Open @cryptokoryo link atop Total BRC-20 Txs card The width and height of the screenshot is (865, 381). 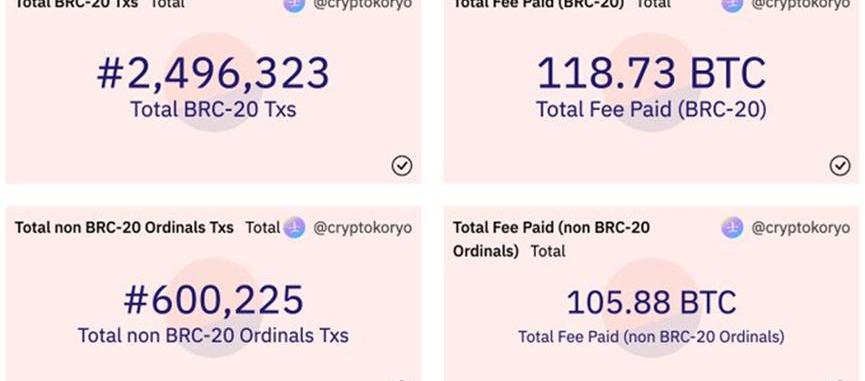coord(362,4)
